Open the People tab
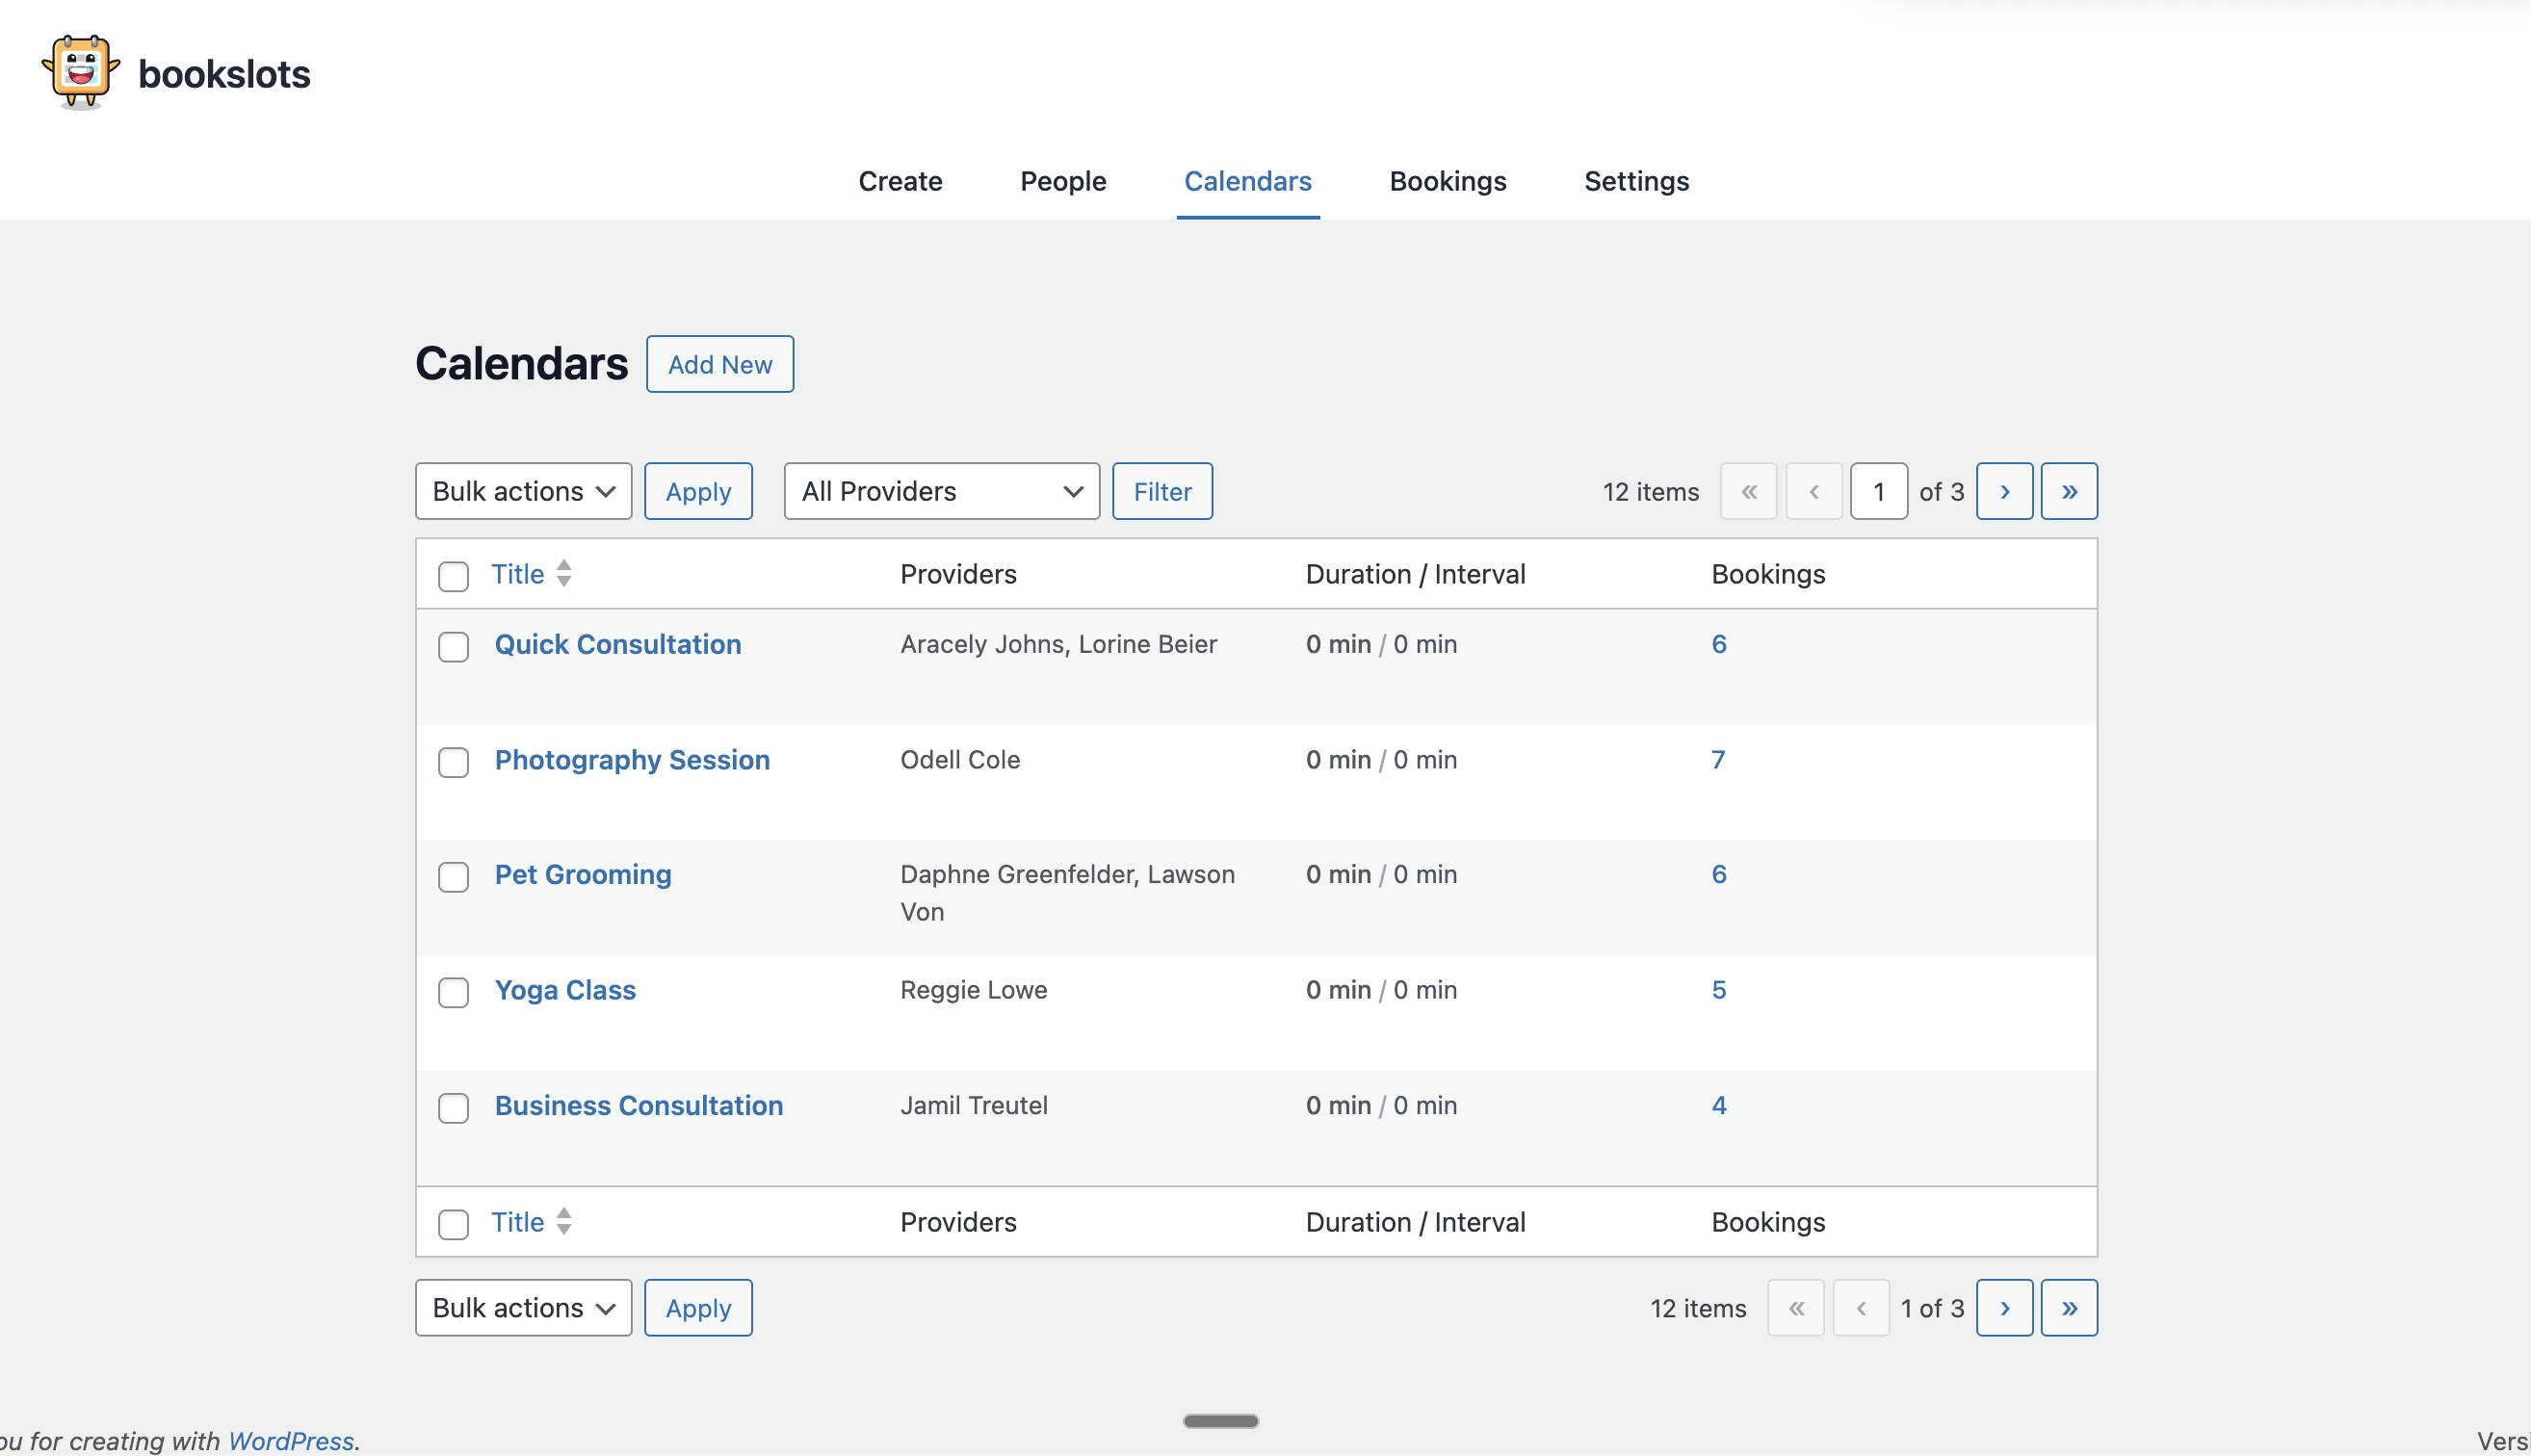This screenshot has height=1456, width=2531. click(x=1062, y=181)
